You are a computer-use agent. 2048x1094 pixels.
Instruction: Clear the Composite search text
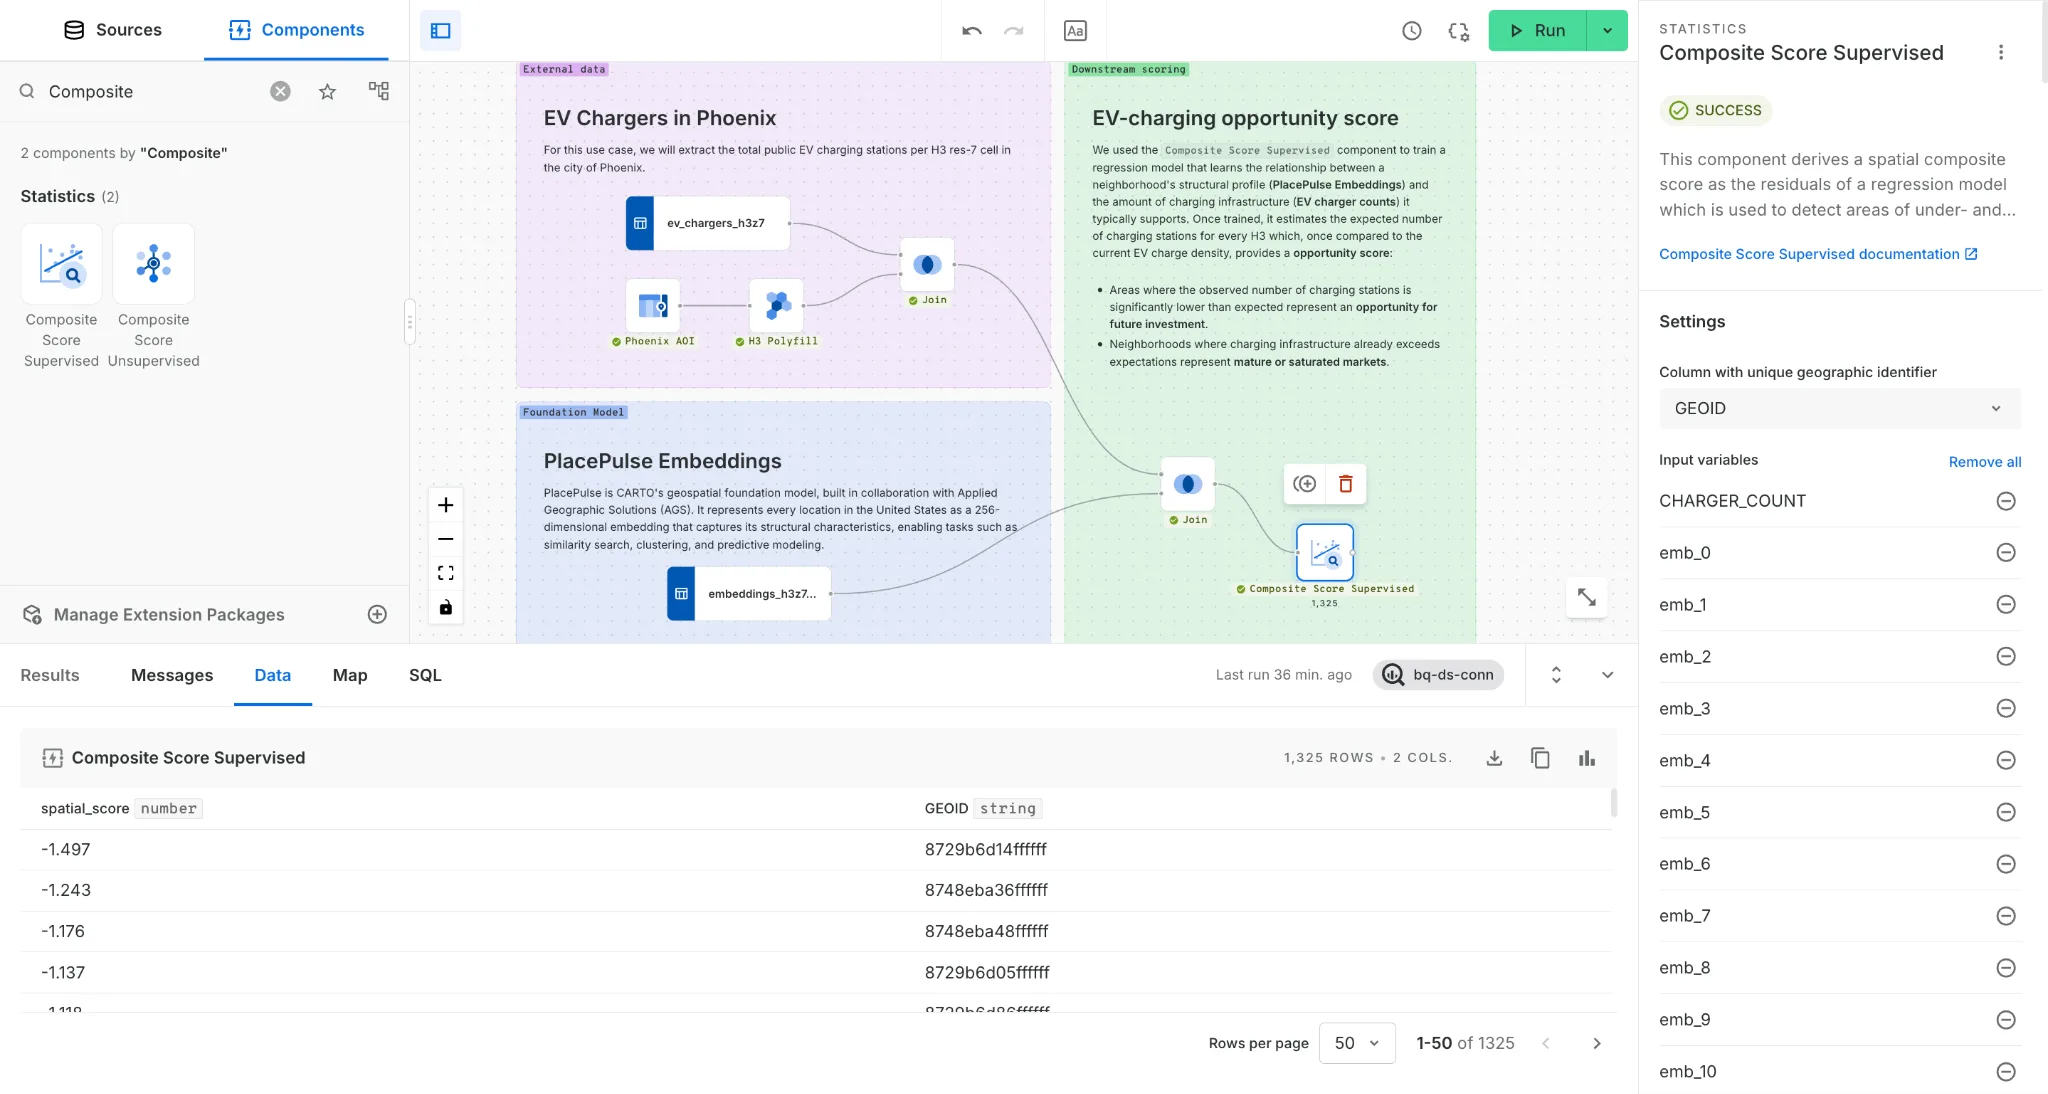click(281, 91)
